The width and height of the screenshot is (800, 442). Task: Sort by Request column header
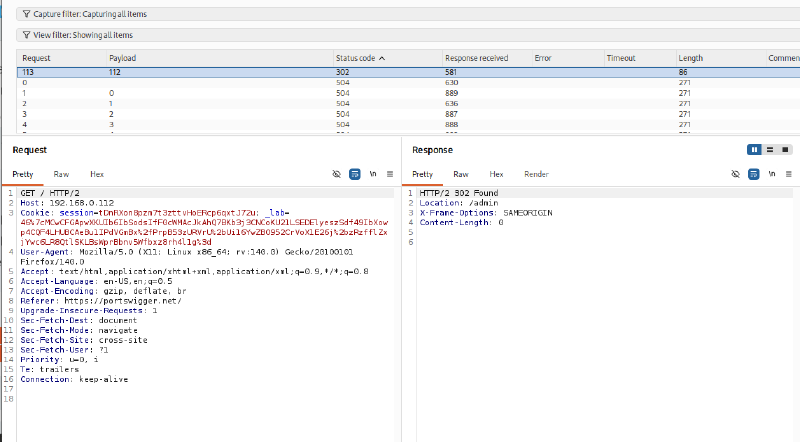point(62,58)
